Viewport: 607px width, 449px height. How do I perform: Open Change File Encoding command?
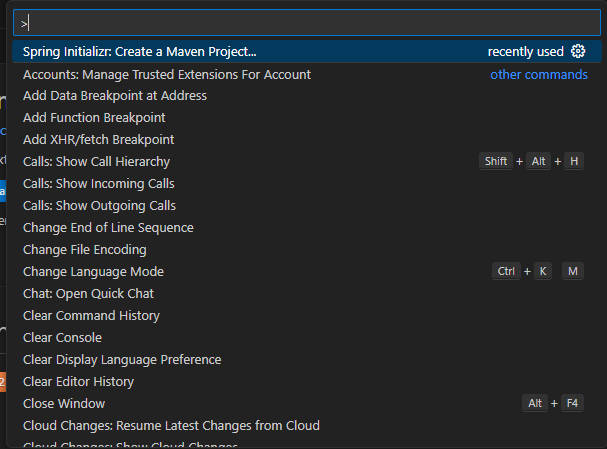point(307,250)
